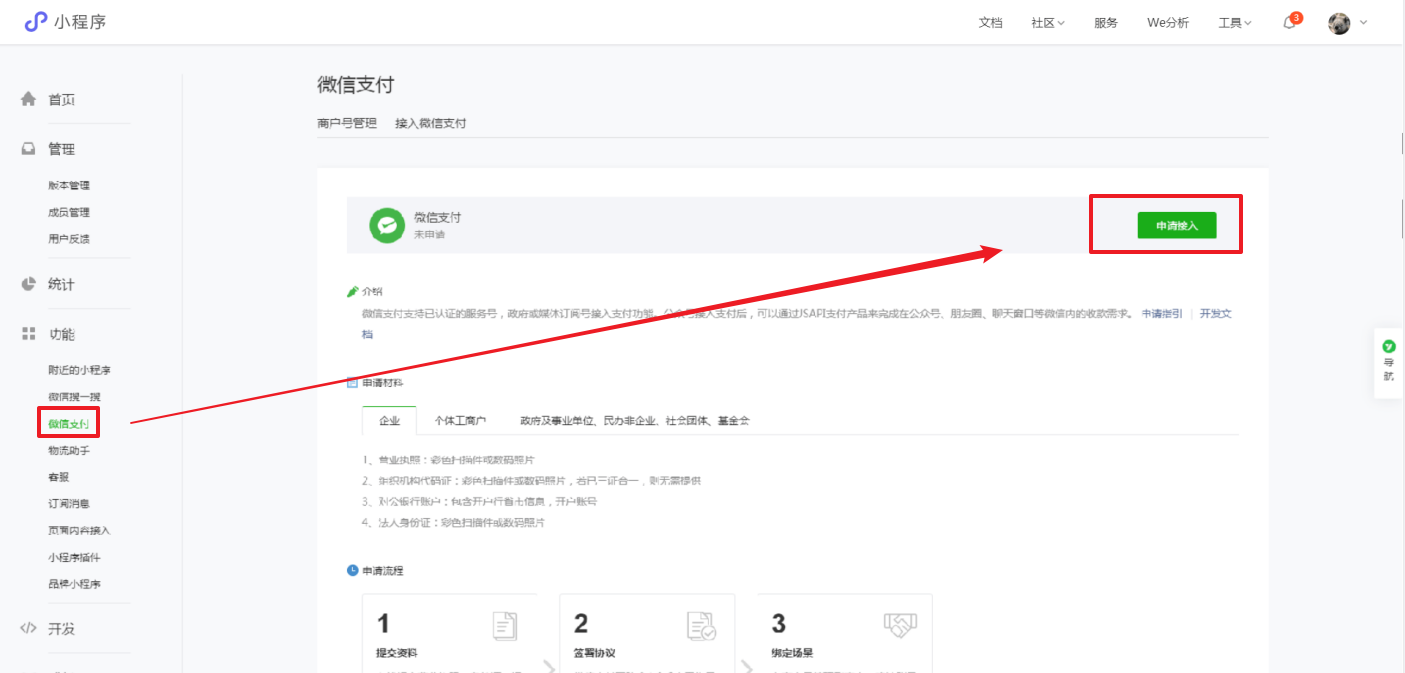Click the 开发 code icon
The height and width of the screenshot is (673, 1405).
[29, 628]
